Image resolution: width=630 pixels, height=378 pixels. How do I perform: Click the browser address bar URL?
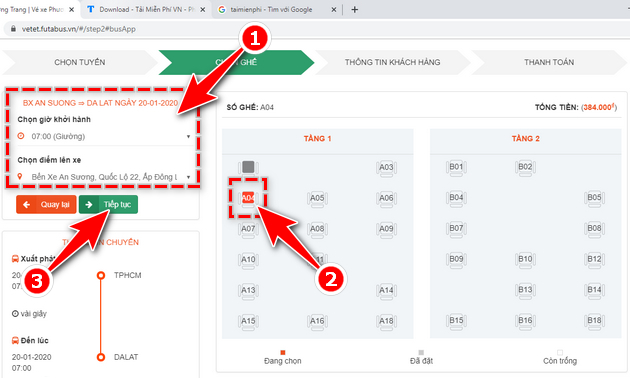79,29
